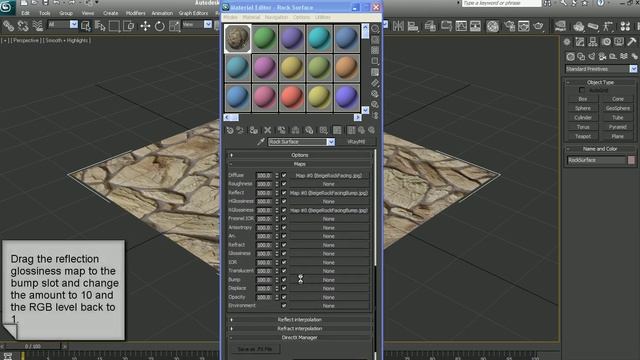Open Hierarchy panel tab icon
This screenshot has width=640, height=360.
pos(593,42)
